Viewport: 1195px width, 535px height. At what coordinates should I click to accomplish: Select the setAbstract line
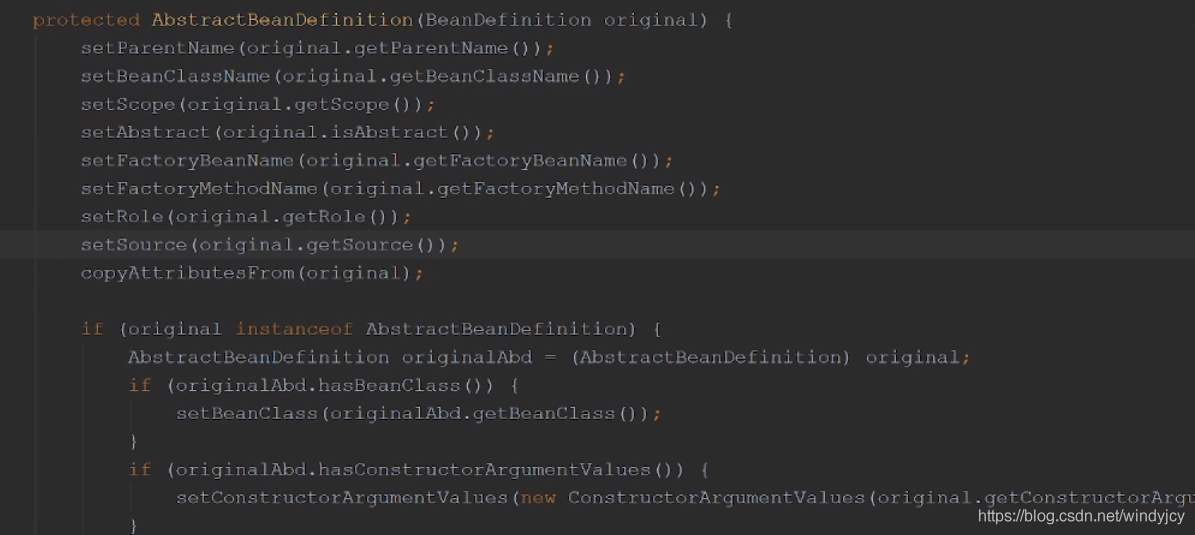[287, 133]
